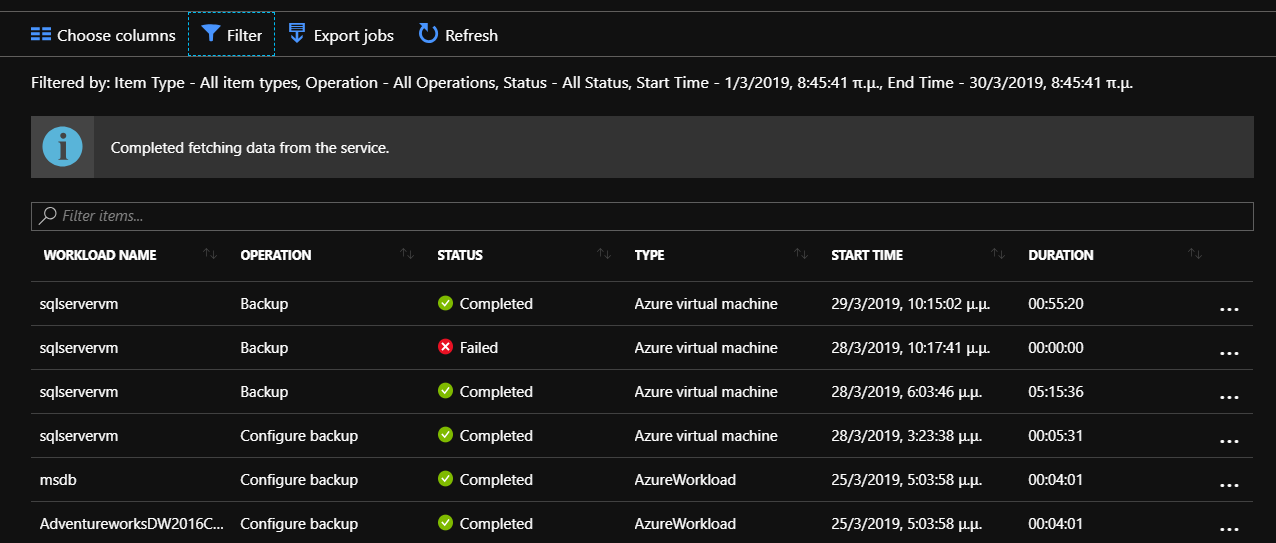
Task: Click the Filter items search field
Action: tap(642, 216)
